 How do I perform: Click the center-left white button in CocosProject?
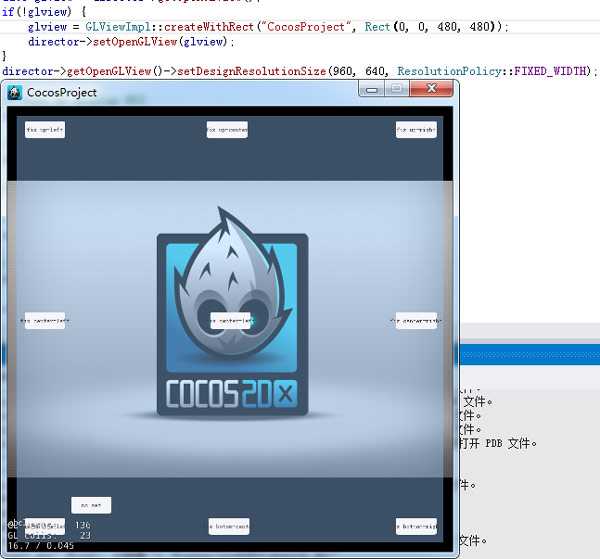click(x=45, y=321)
